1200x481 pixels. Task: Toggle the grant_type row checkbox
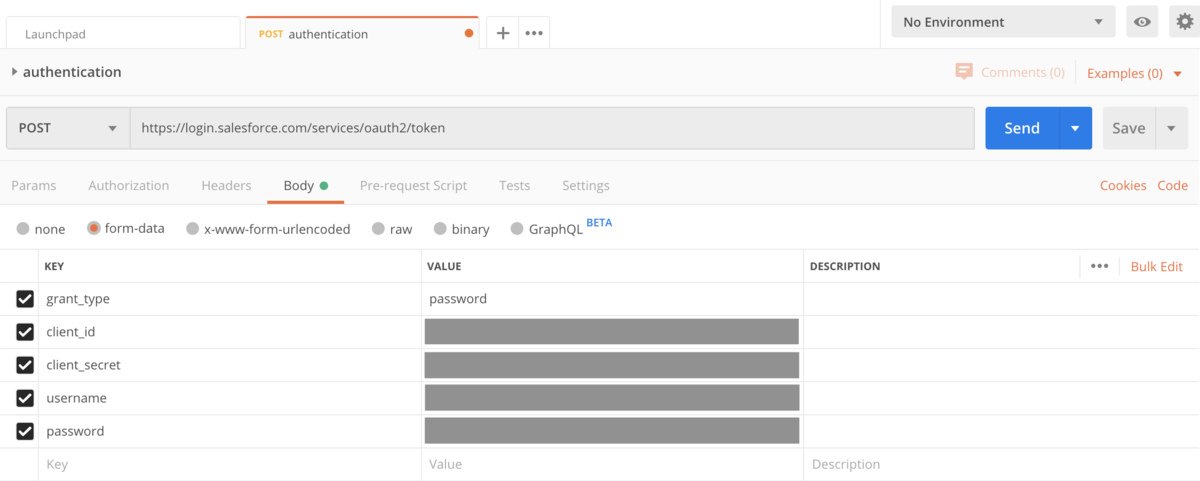pos(25,299)
